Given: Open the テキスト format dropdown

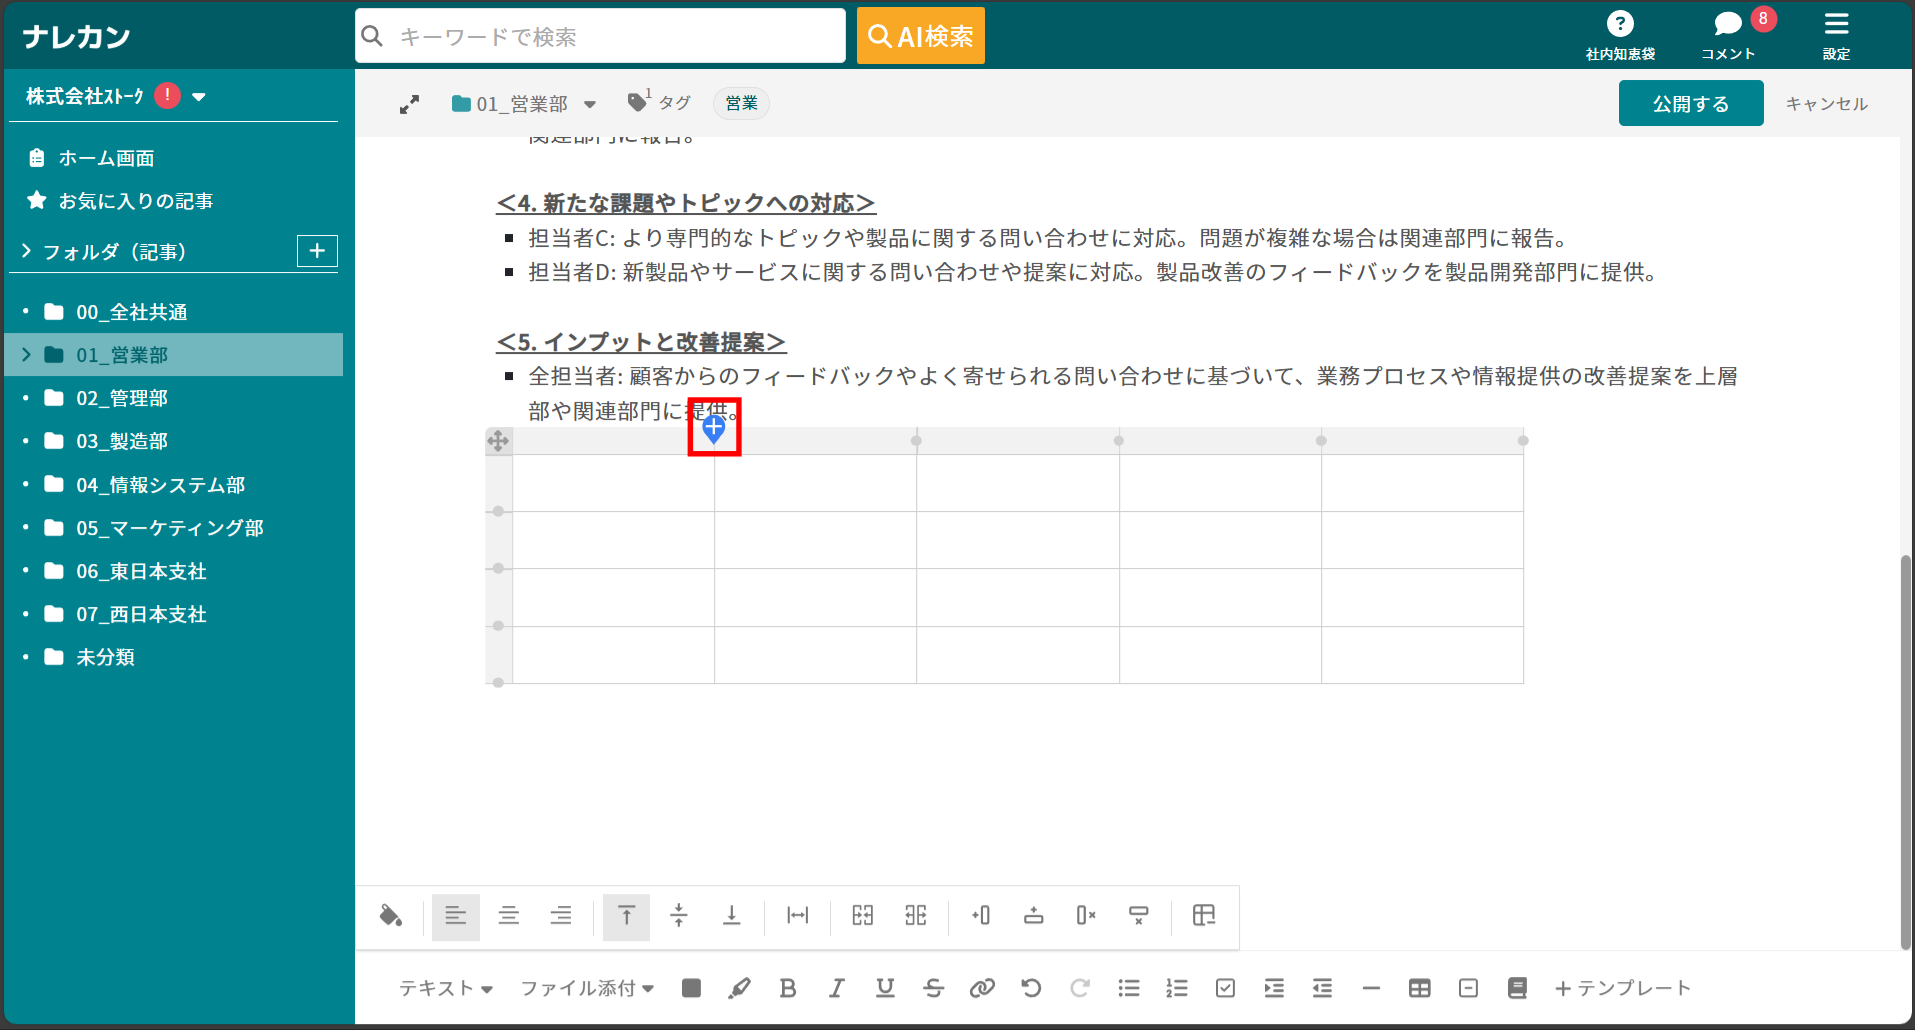Looking at the screenshot, I should (446, 988).
